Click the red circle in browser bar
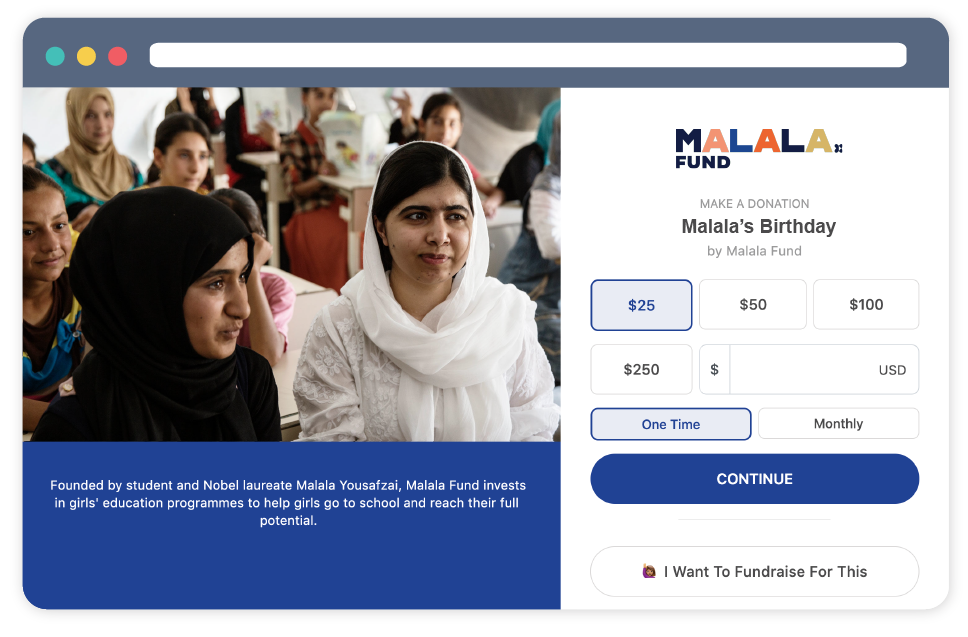The image size is (968, 637). pyautogui.click(x=118, y=56)
